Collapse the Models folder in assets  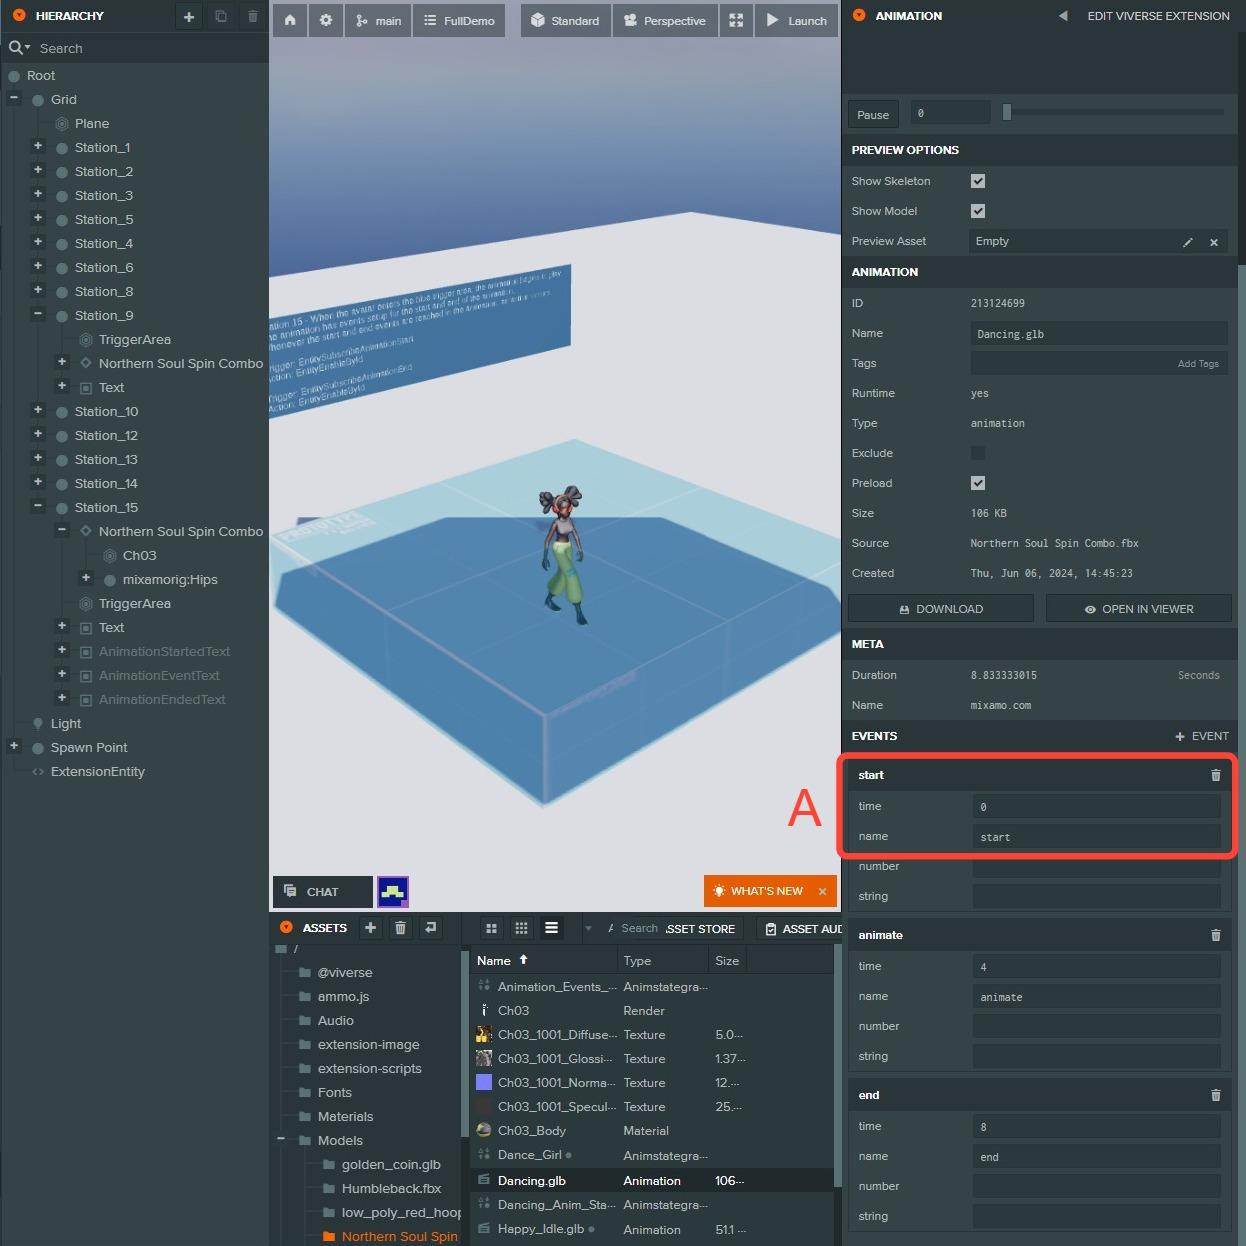[281, 1139]
